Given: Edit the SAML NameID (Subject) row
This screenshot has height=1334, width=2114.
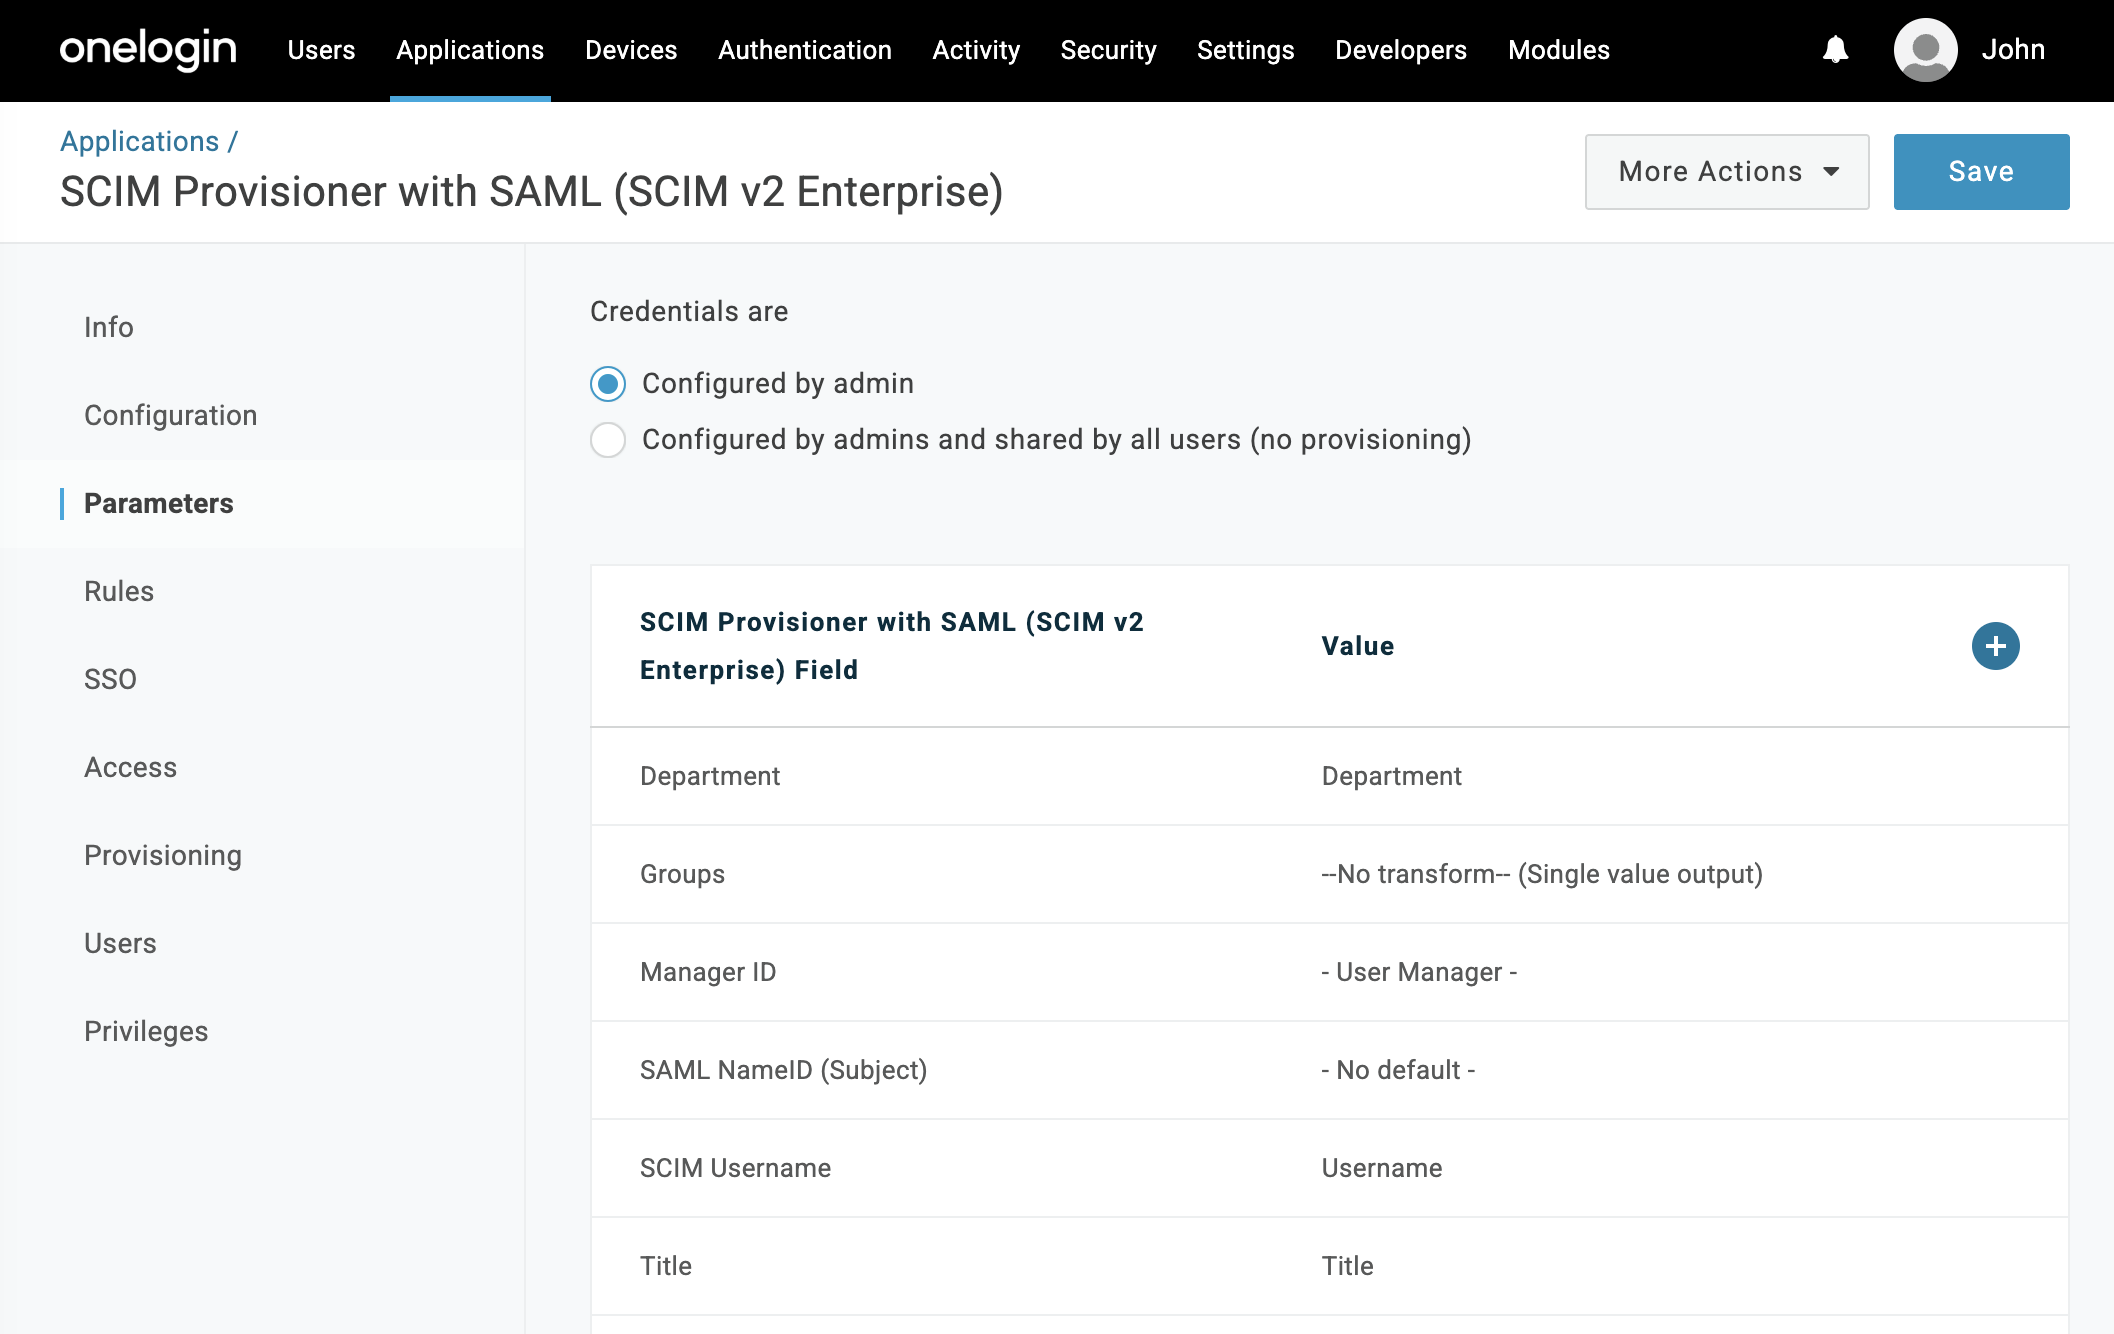Looking at the screenshot, I should 1329,1070.
